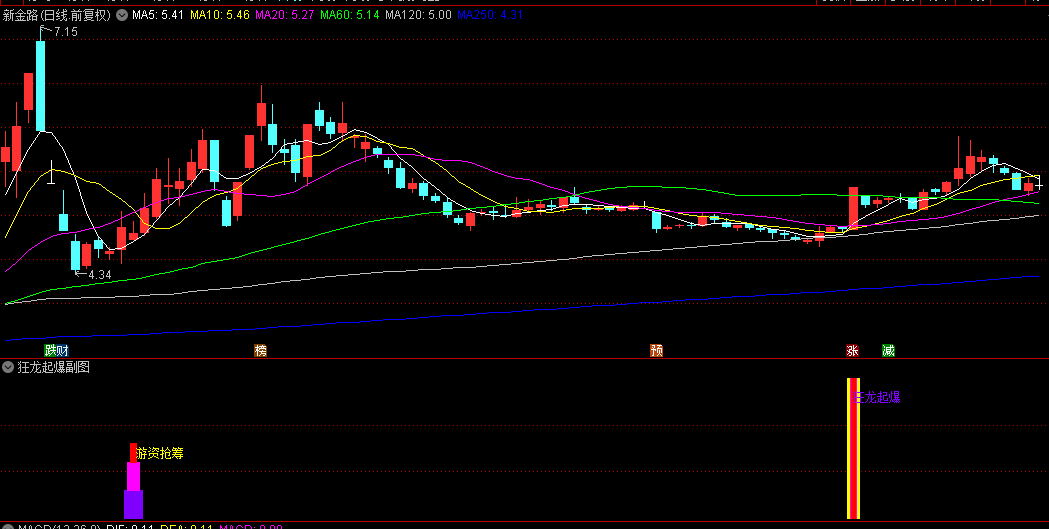Image resolution: width=1049 pixels, height=529 pixels.
Task: Open the dropdown arrow beside 新金路(日线.前复权)
Action: 121,15
